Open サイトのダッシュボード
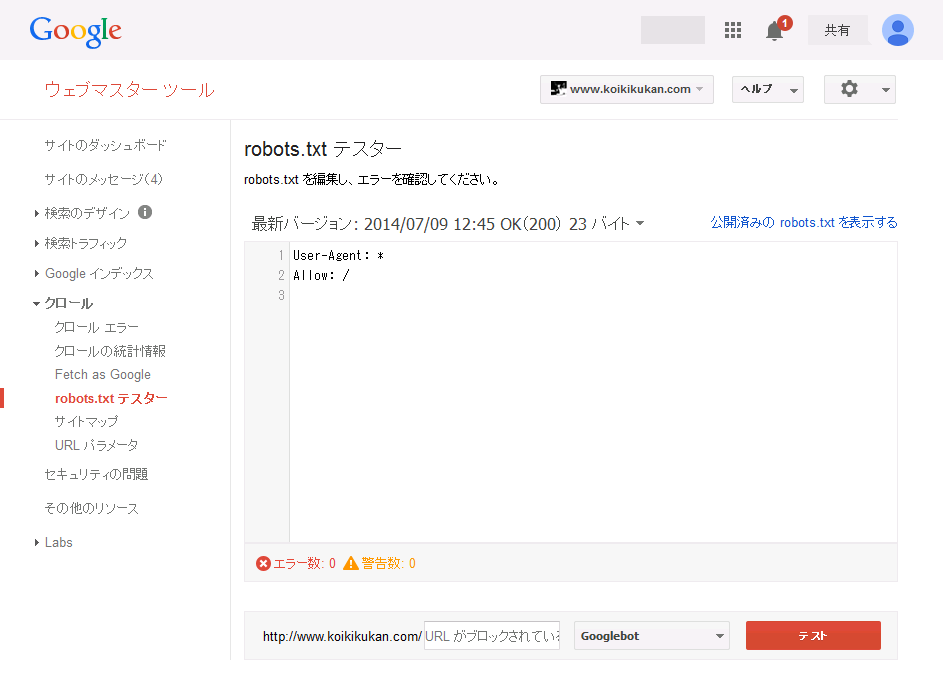Image resolution: width=943 pixels, height=682 pixels. (105, 145)
